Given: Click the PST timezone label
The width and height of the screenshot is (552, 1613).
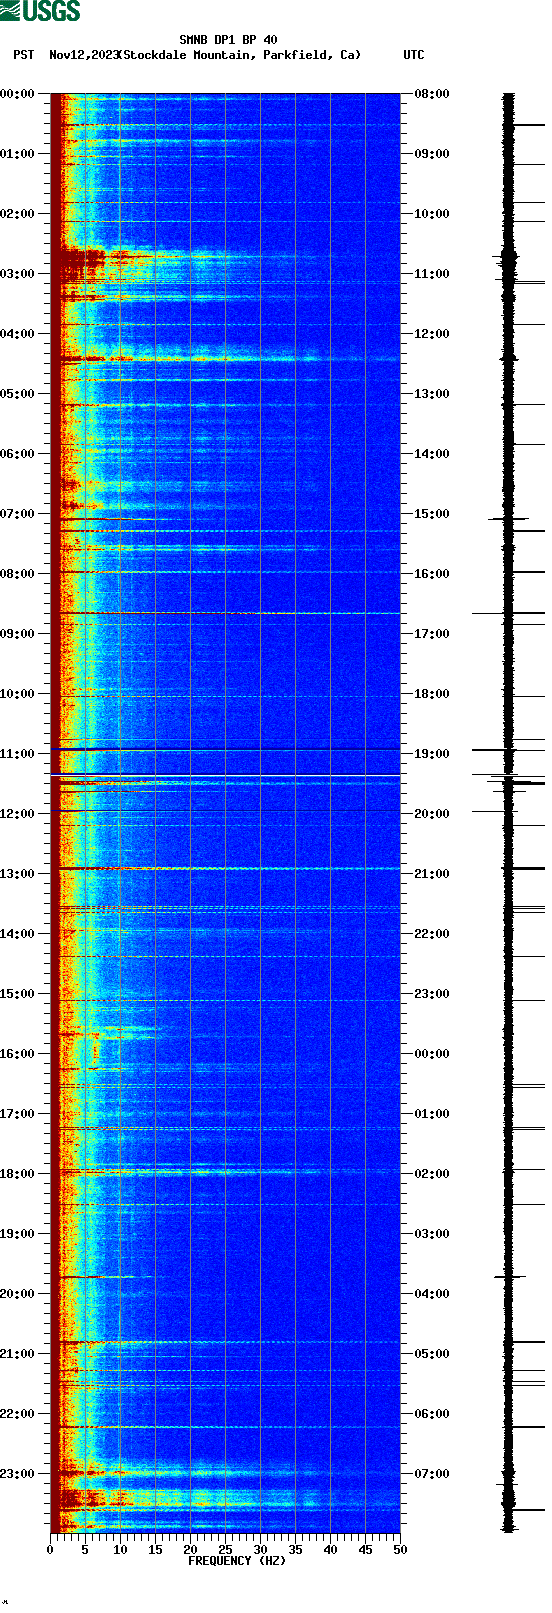Looking at the screenshot, I should pyautogui.click(x=24, y=55).
